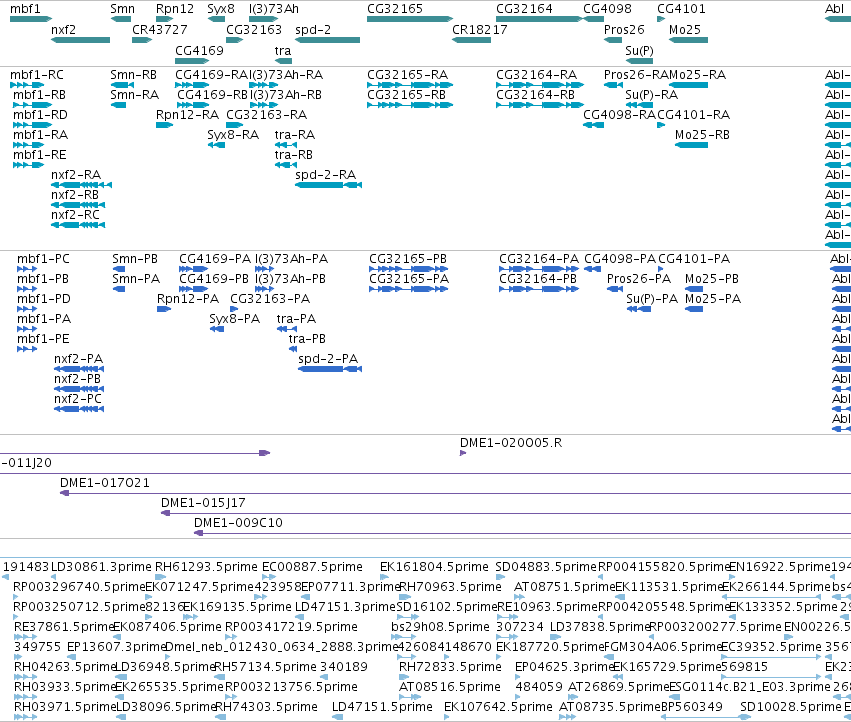The width and height of the screenshot is (851, 722).
Task: Select protein CG32165-PB
Action: (x=409, y=269)
